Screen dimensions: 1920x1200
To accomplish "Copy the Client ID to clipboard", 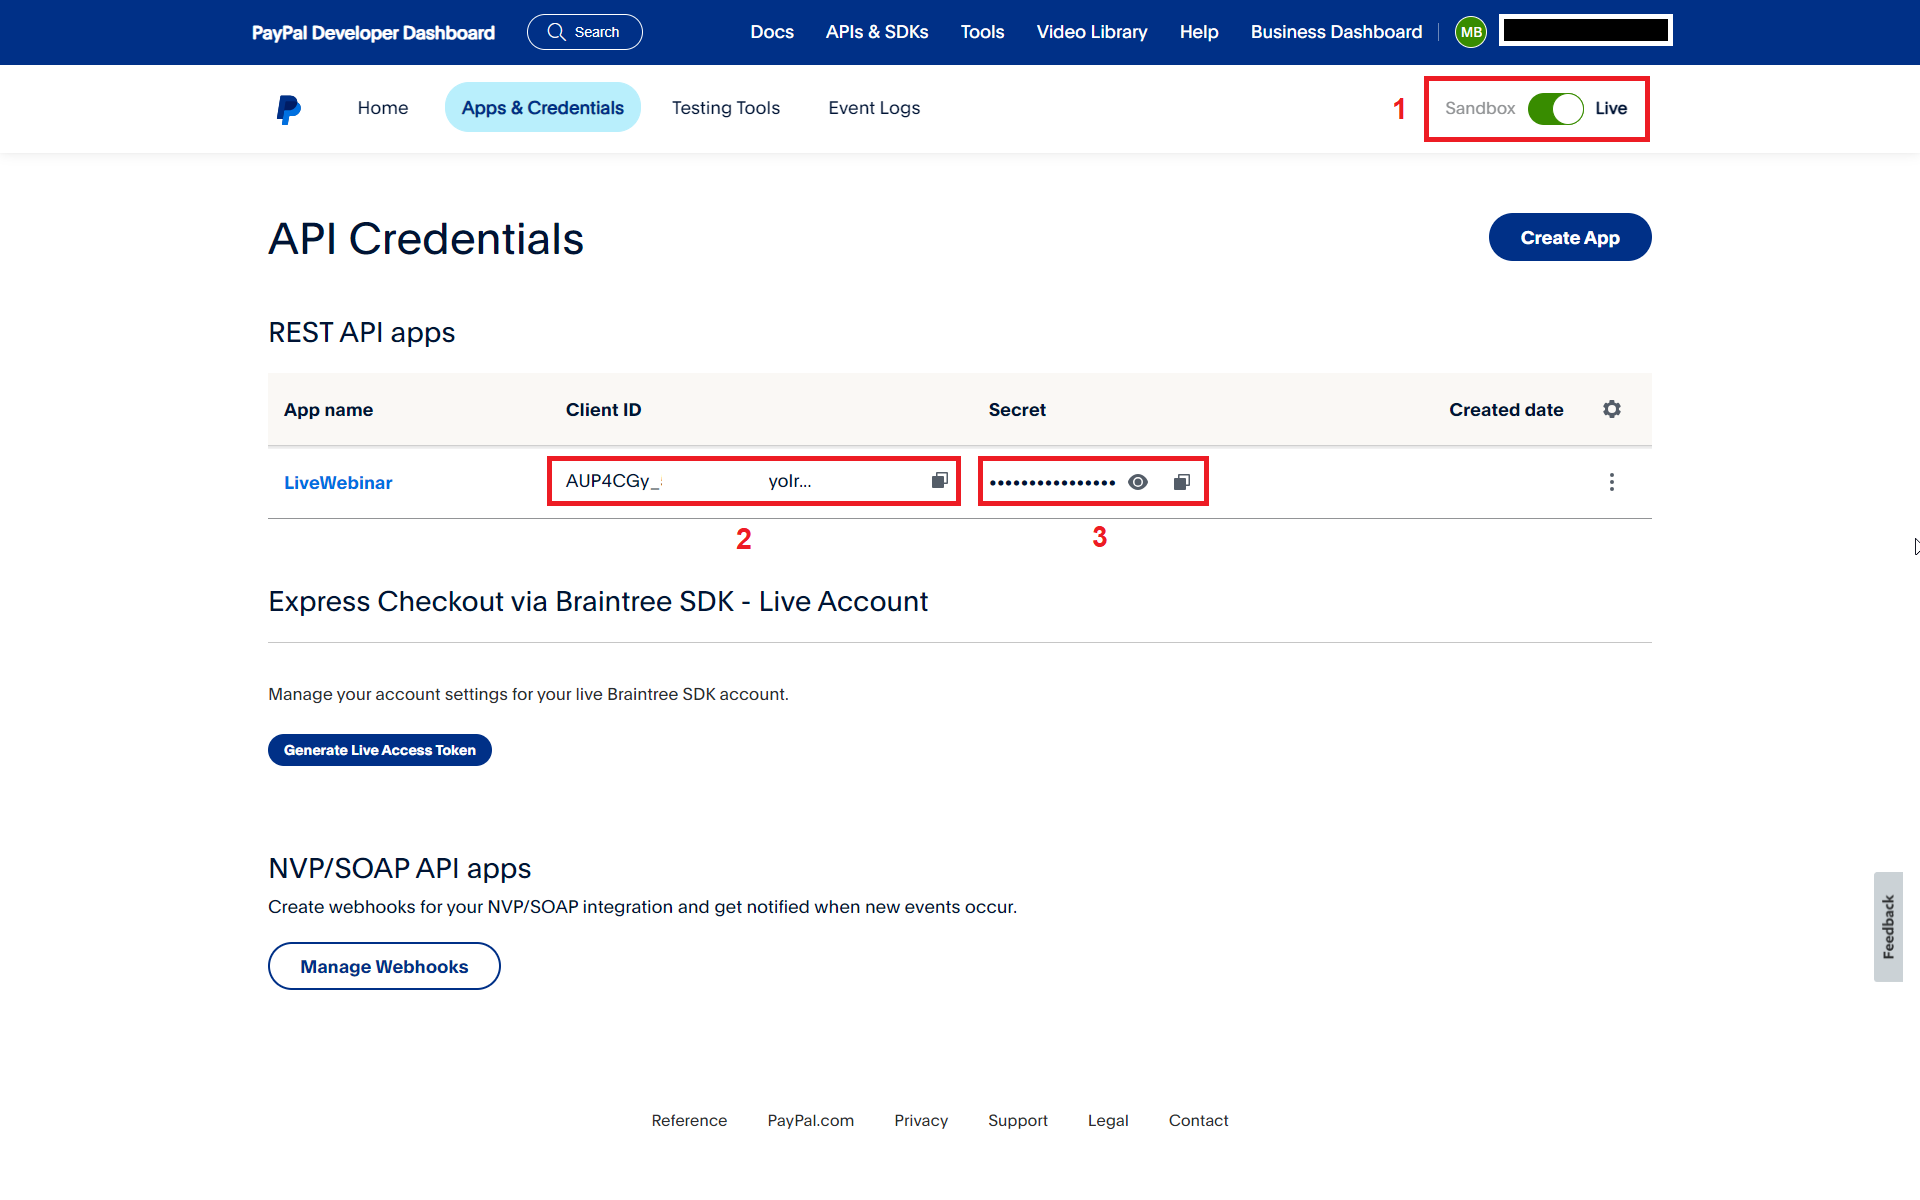I will (x=939, y=481).
